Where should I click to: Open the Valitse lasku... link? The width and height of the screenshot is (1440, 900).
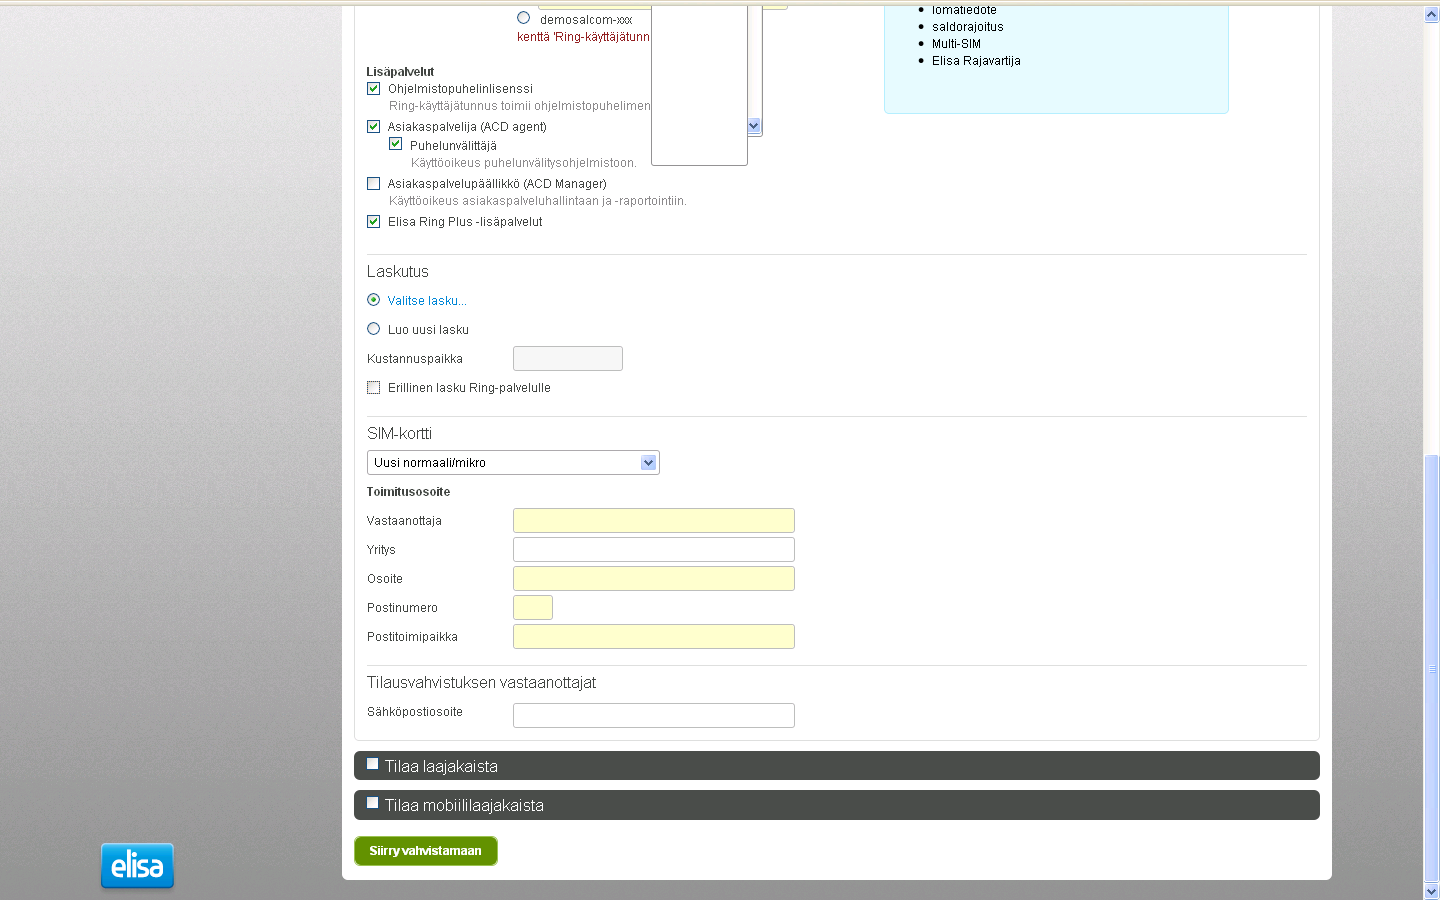[x=427, y=301]
